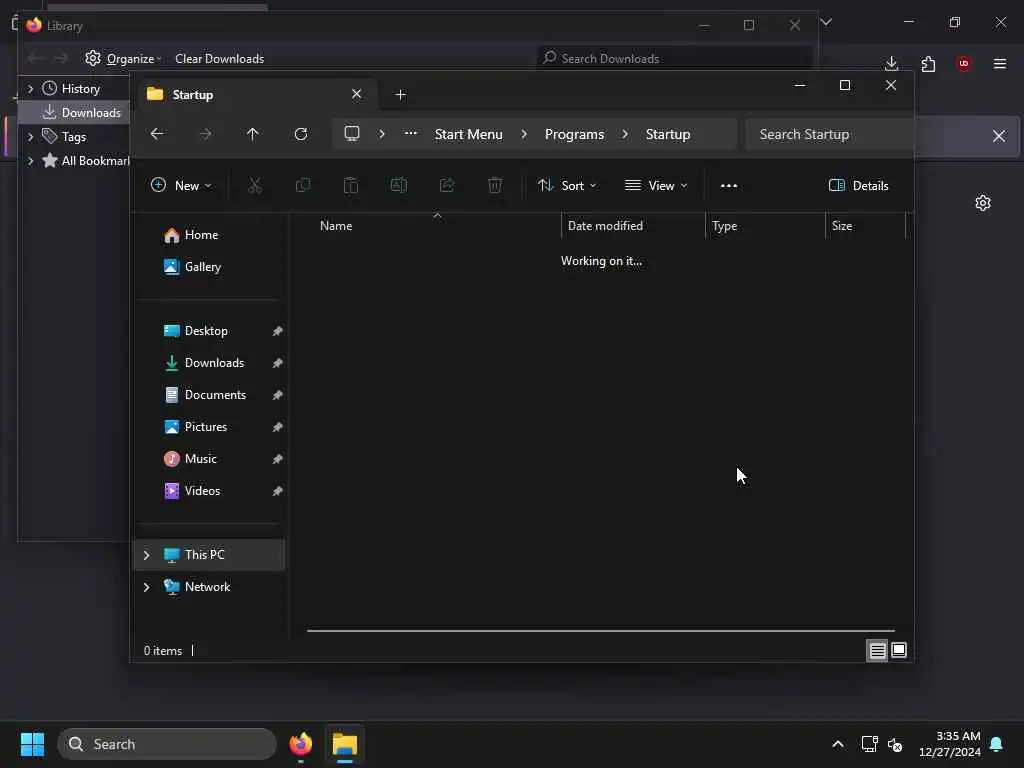Open Firefox downloads arrow icon
Image resolution: width=1024 pixels, height=768 pixels.
891,64
